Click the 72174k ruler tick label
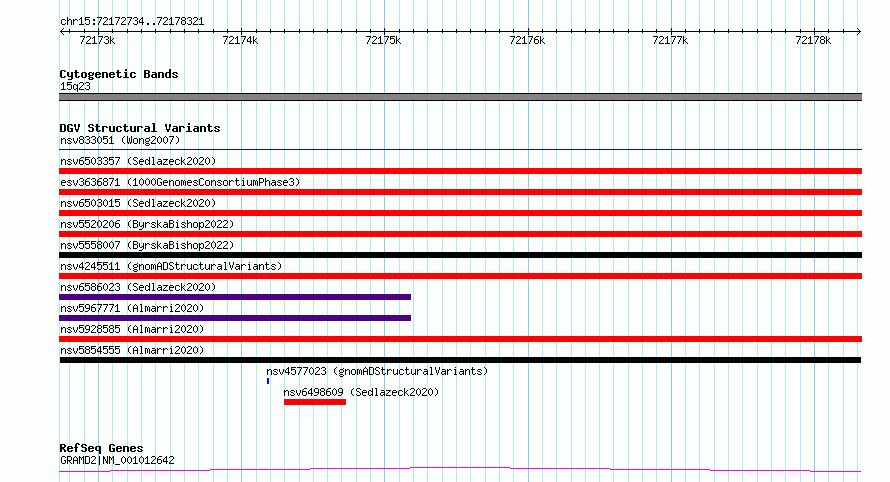The image size is (890, 482). [240, 40]
